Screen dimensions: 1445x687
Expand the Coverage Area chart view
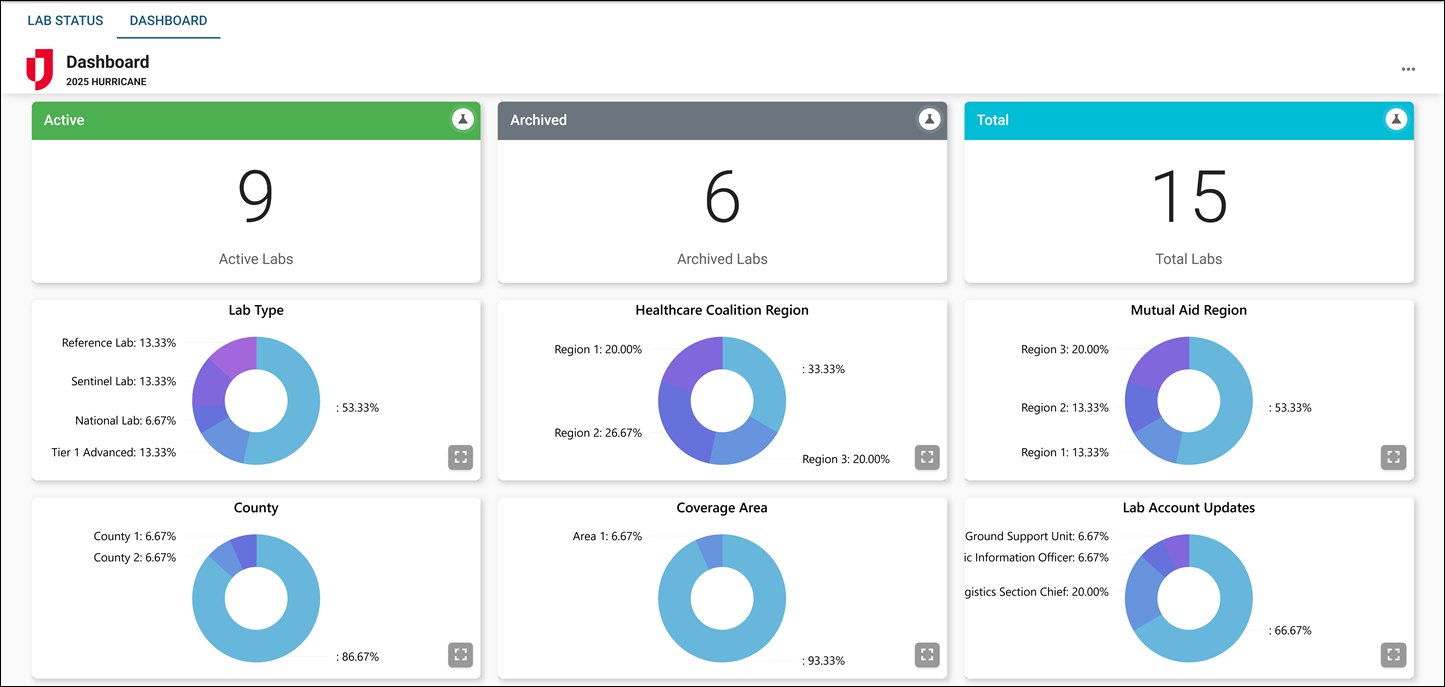coord(927,655)
